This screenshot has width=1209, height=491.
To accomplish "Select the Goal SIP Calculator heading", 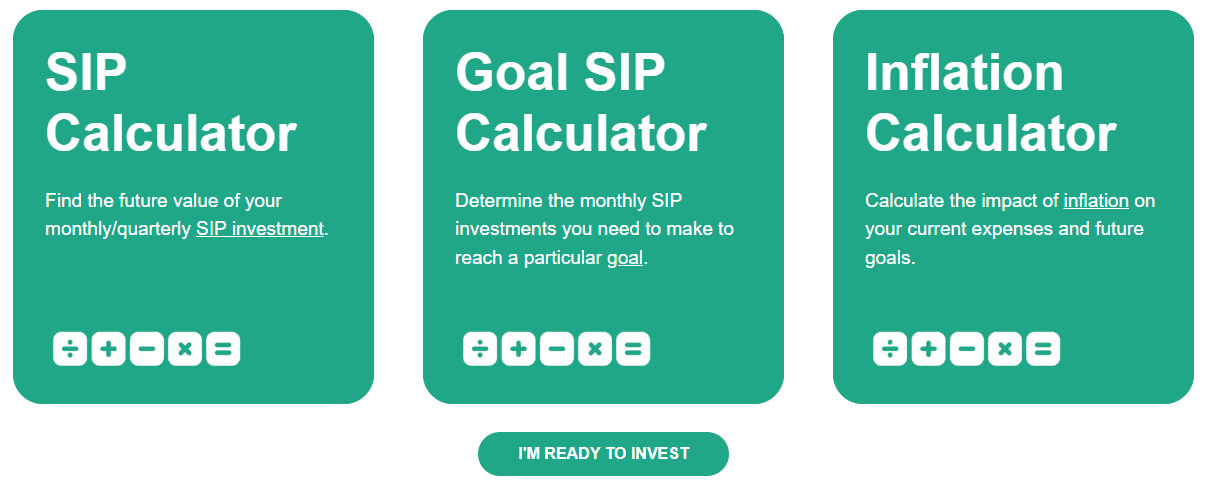I will [581, 103].
